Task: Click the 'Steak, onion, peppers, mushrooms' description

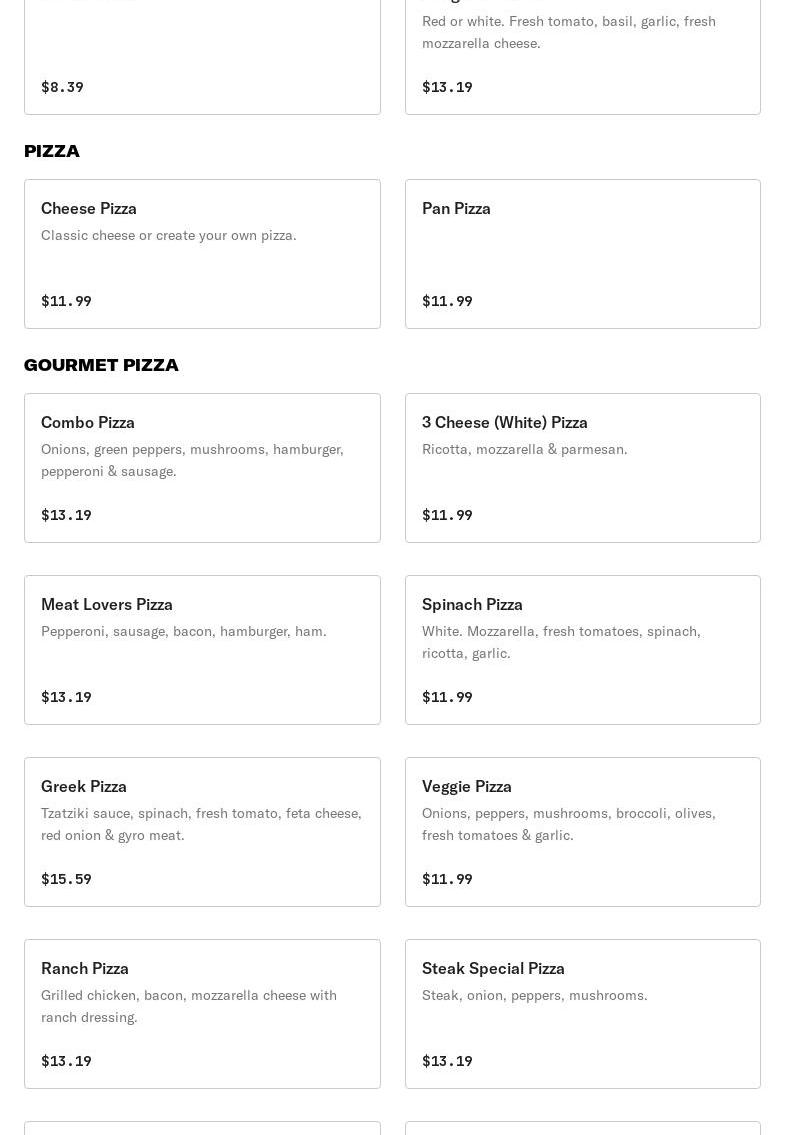Action: 535,995
